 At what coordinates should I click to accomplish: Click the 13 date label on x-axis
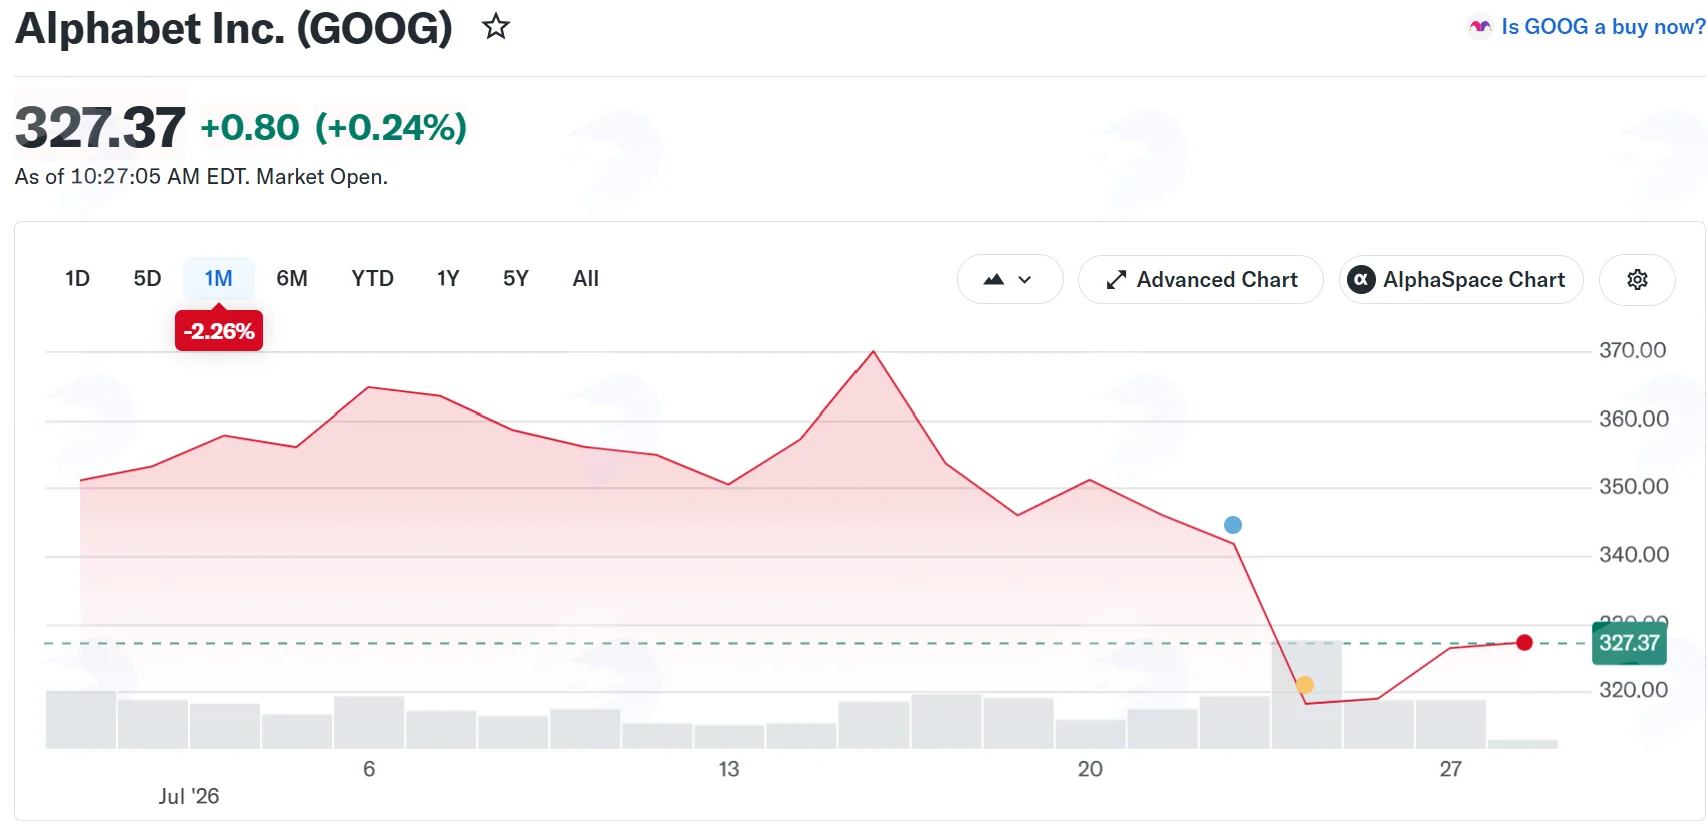coord(729,769)
